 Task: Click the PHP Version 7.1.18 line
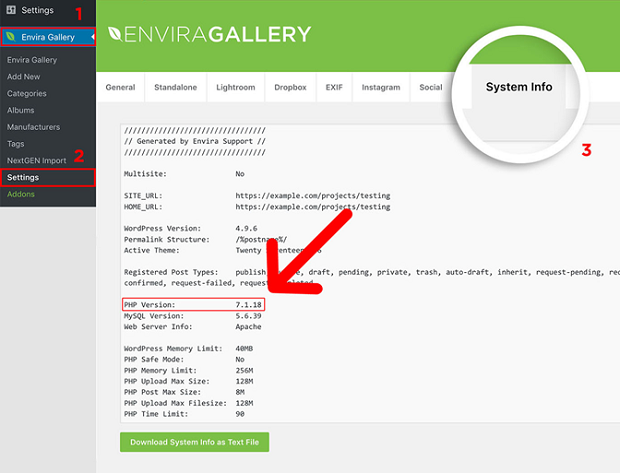[x=193, y=305]
